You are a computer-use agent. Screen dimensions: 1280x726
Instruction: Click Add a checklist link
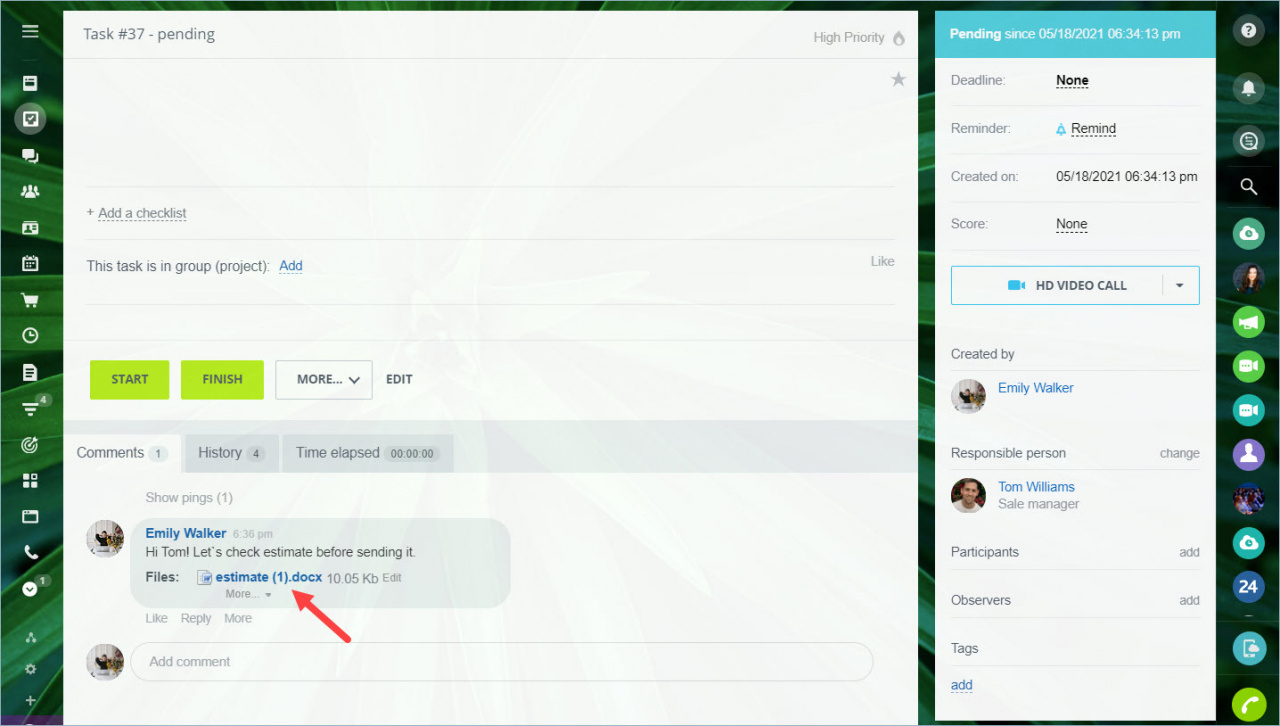(x=142, y=213)
